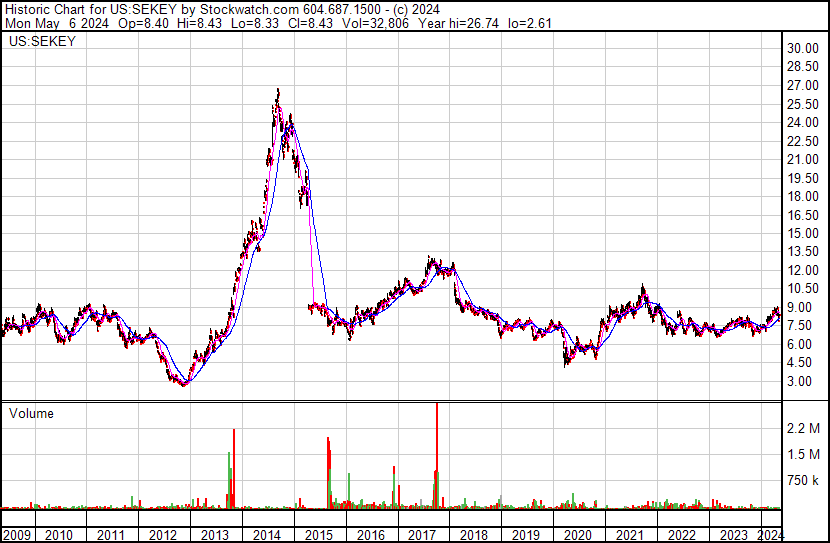This screenshot has width=830, height=543.
Task: Click the 30.00 price axis label
Action: [803, 48]
